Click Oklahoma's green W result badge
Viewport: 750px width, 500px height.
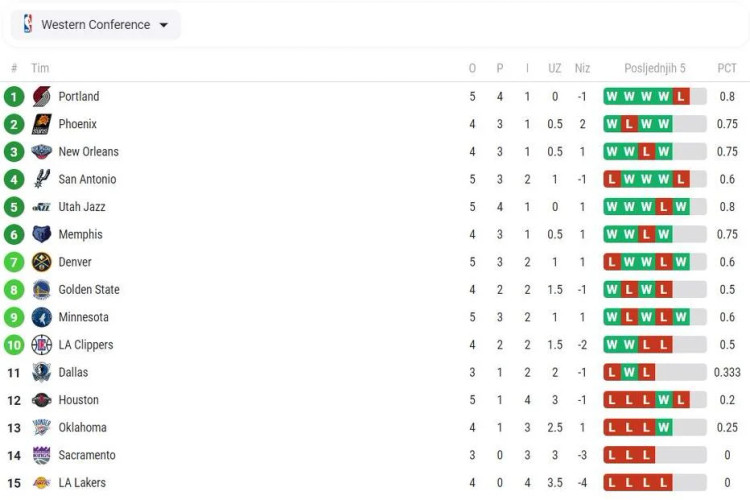pyautogui.click(x=663, y=428)
